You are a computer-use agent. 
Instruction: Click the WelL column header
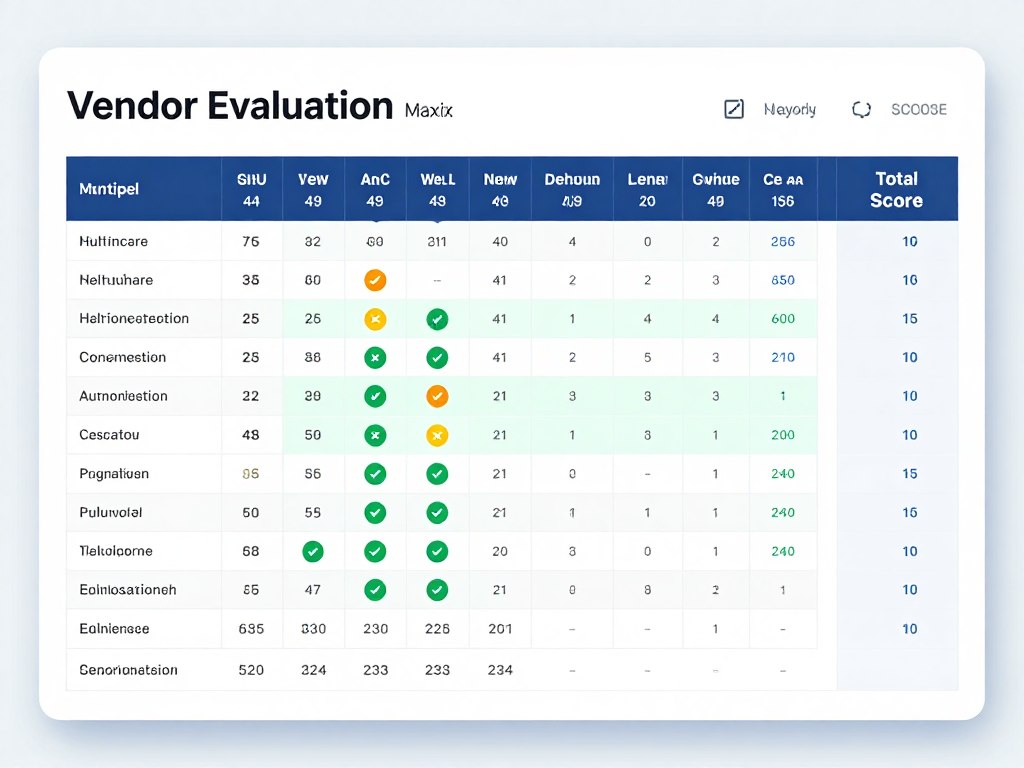(438, 190)
